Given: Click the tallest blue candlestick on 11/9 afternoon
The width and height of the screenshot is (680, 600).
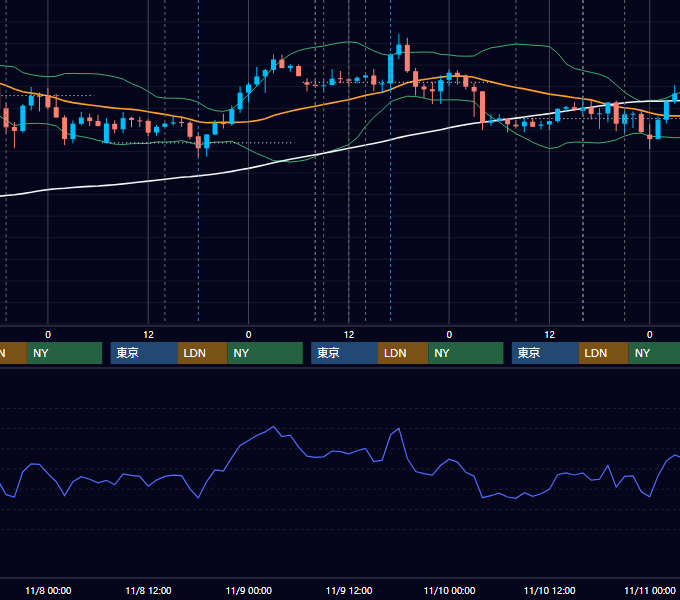Looking at the screenshot, I should pyautogui.click(x=391, y=68).
